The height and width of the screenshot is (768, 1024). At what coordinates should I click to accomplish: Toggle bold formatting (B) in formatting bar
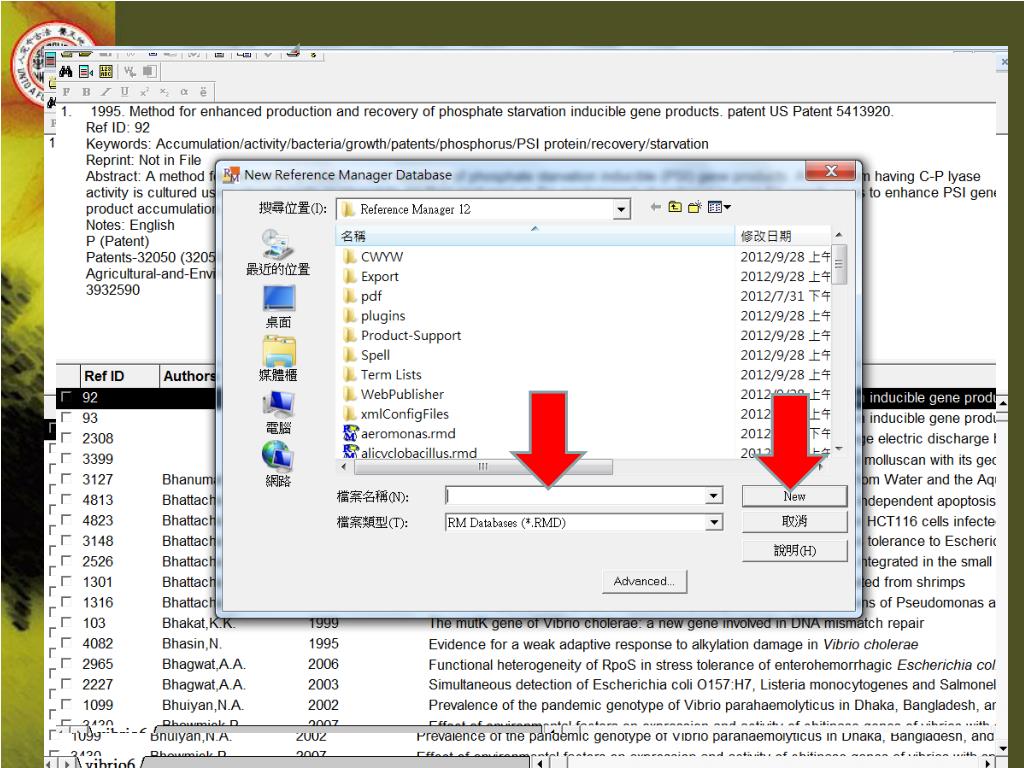click(x=86, y=92)
